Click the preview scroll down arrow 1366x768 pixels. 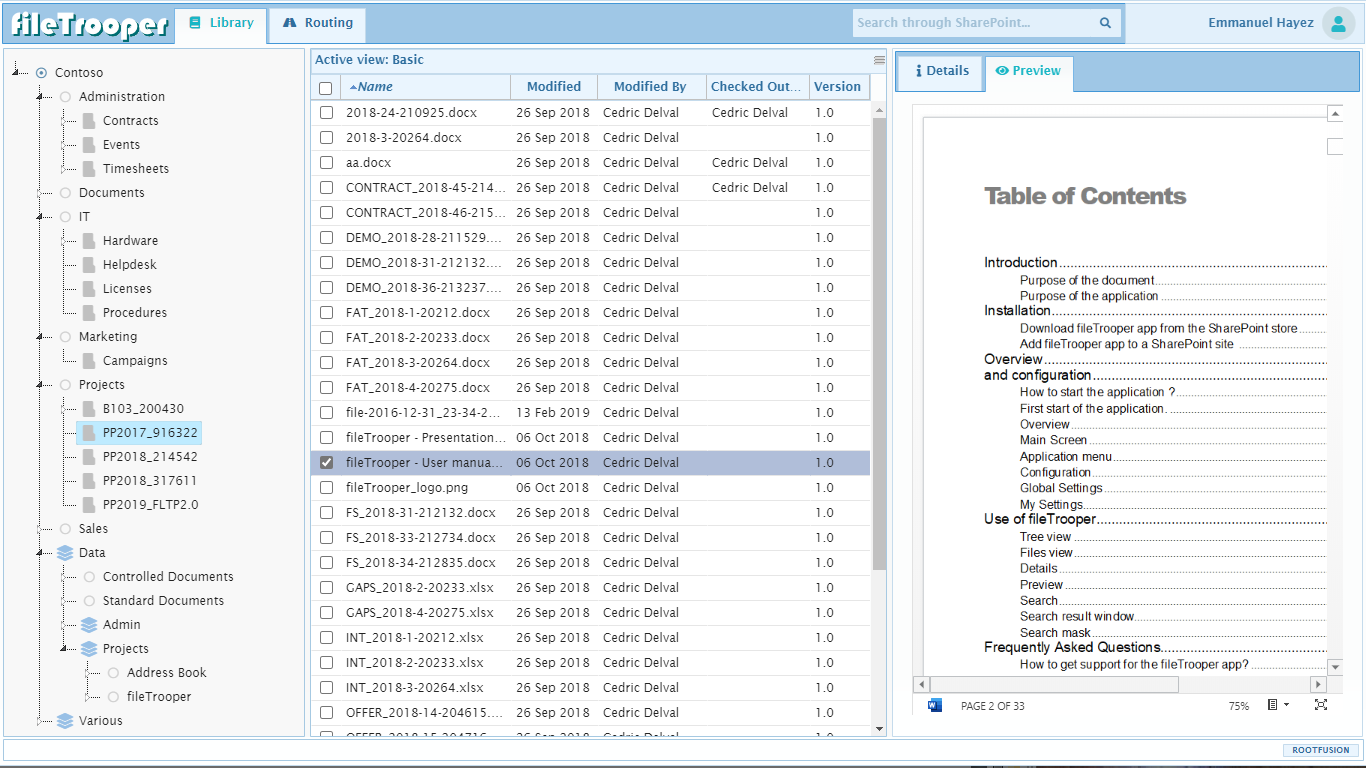tap(1334, 667)
